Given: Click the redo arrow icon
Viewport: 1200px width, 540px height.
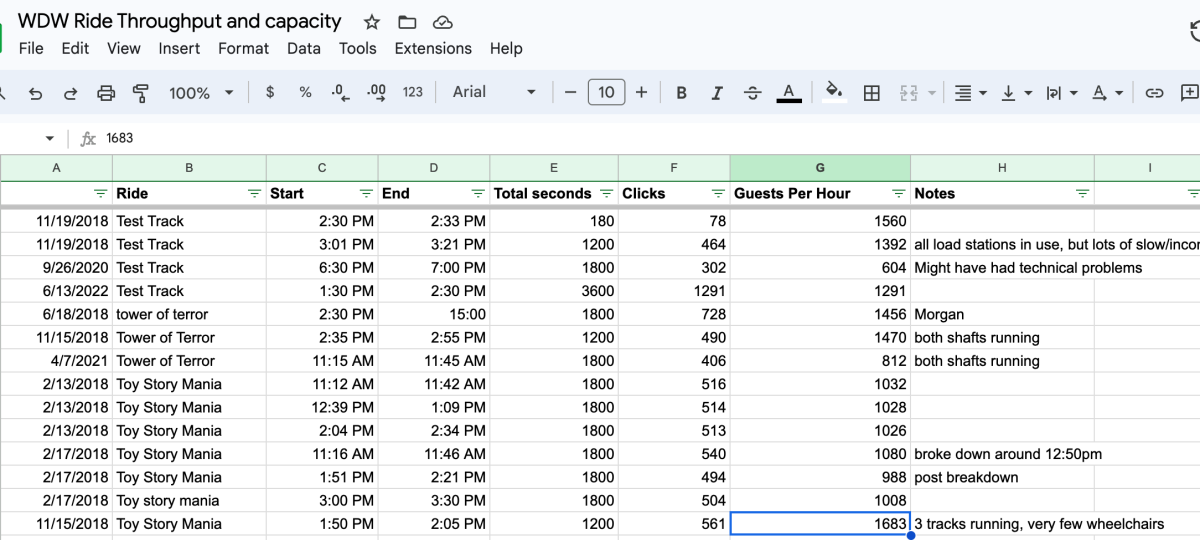Looking at the screenshot, I should 71,93.
